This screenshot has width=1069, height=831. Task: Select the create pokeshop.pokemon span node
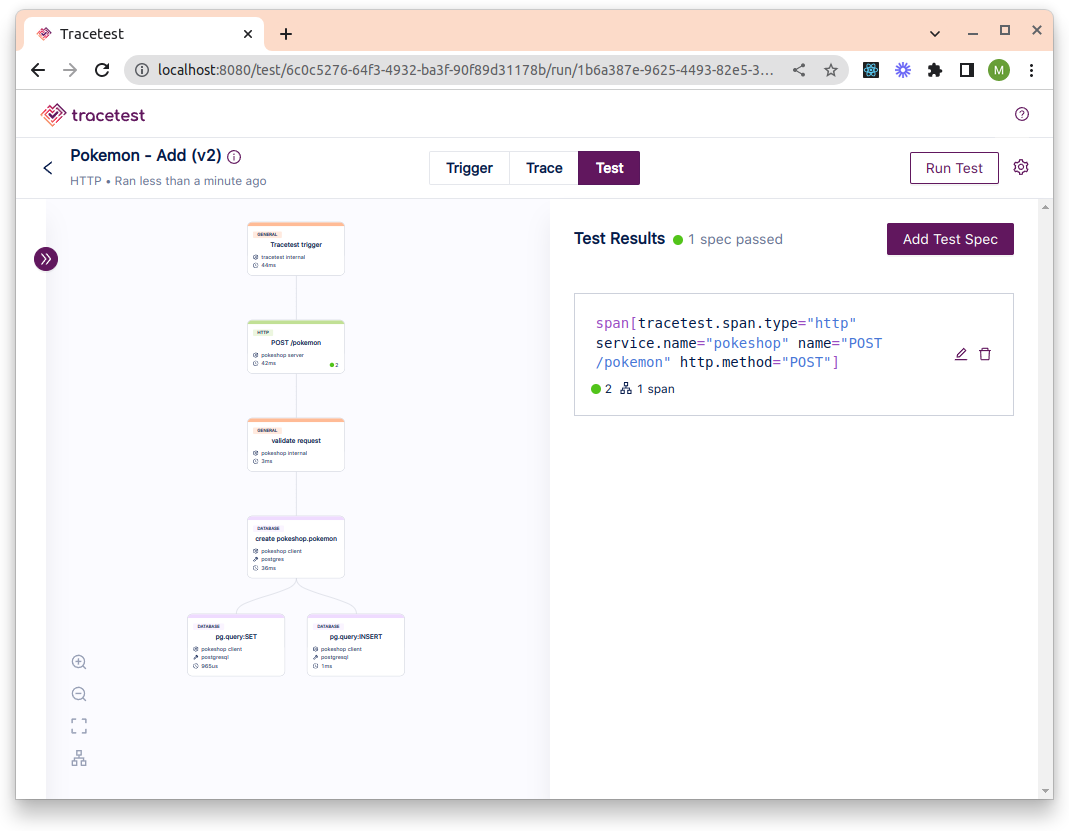click(x=296, y=547)
